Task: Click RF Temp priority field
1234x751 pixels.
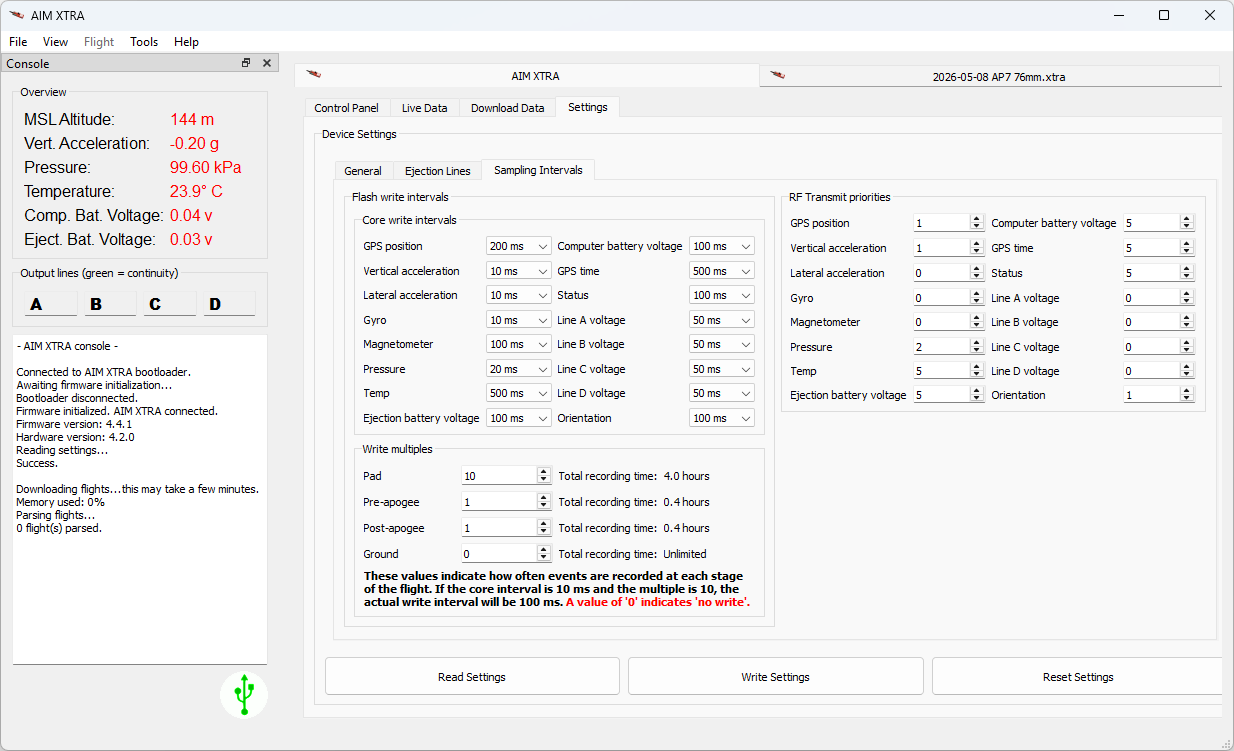Action: 948,371
